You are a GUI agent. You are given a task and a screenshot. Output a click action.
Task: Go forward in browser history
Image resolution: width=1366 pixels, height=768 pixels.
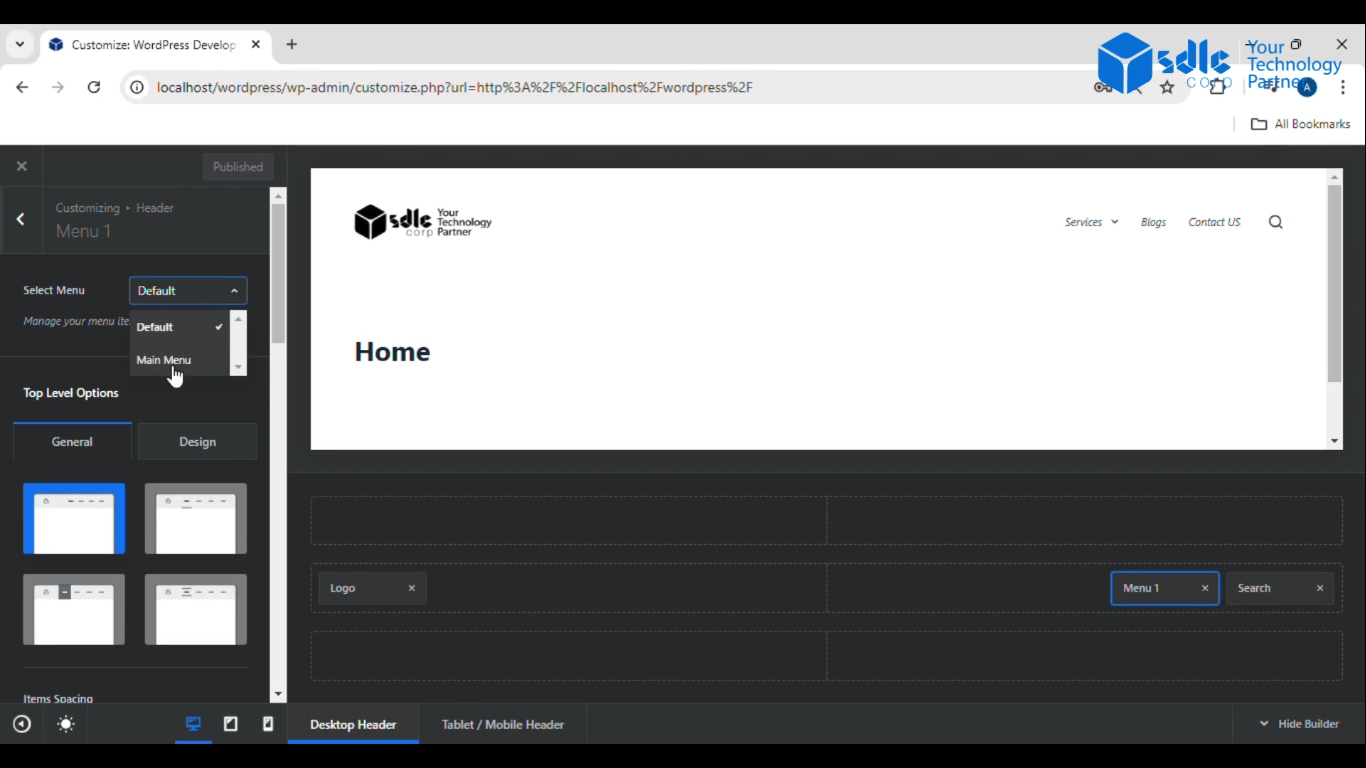tap(58, 87)
